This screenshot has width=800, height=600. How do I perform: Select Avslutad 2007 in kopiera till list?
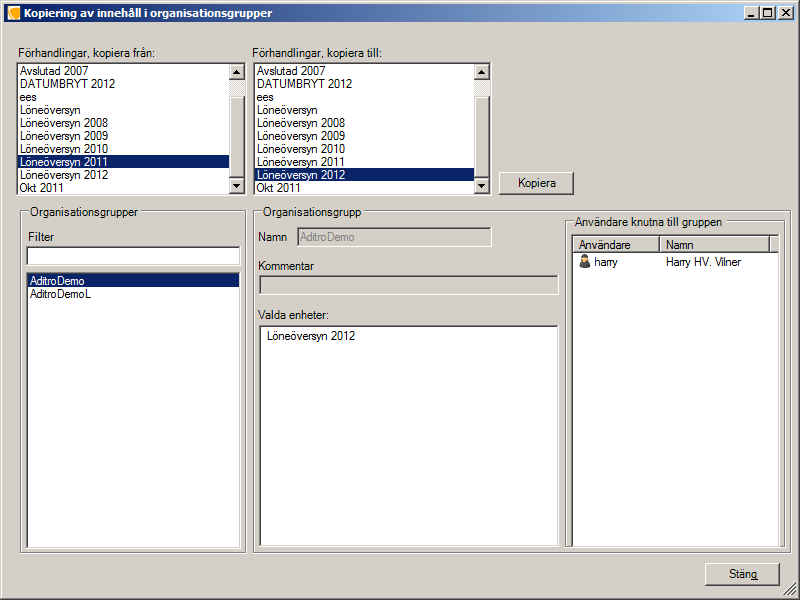pyautogui.click(x=364, y=71)
